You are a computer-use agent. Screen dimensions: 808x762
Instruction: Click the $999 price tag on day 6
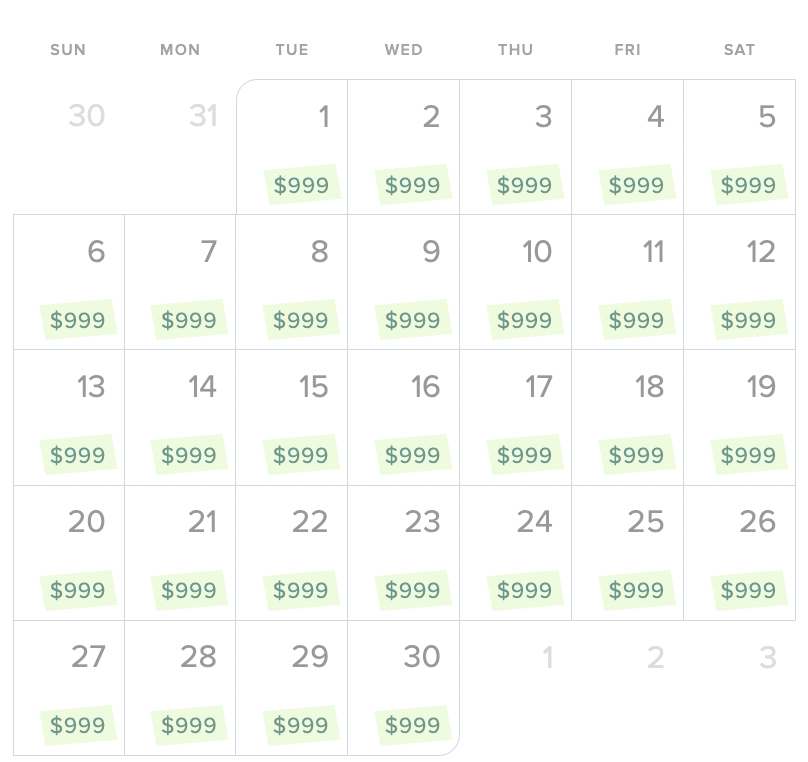pos(78,319)
